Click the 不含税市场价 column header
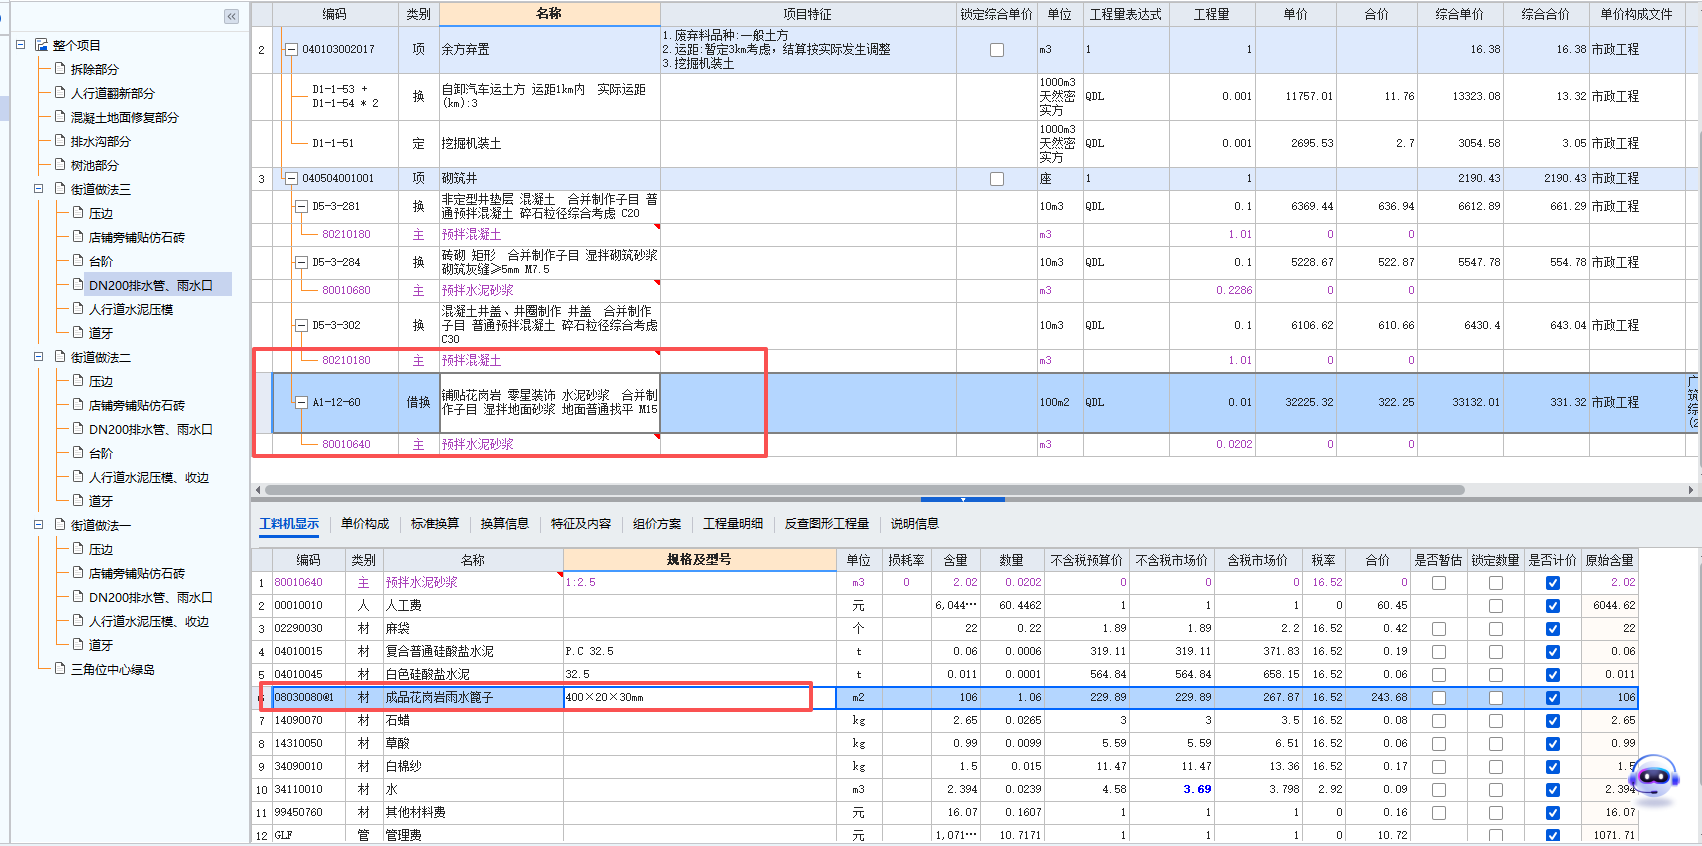This screenshot has width=1702, height=846. (x=1172, y=560)
